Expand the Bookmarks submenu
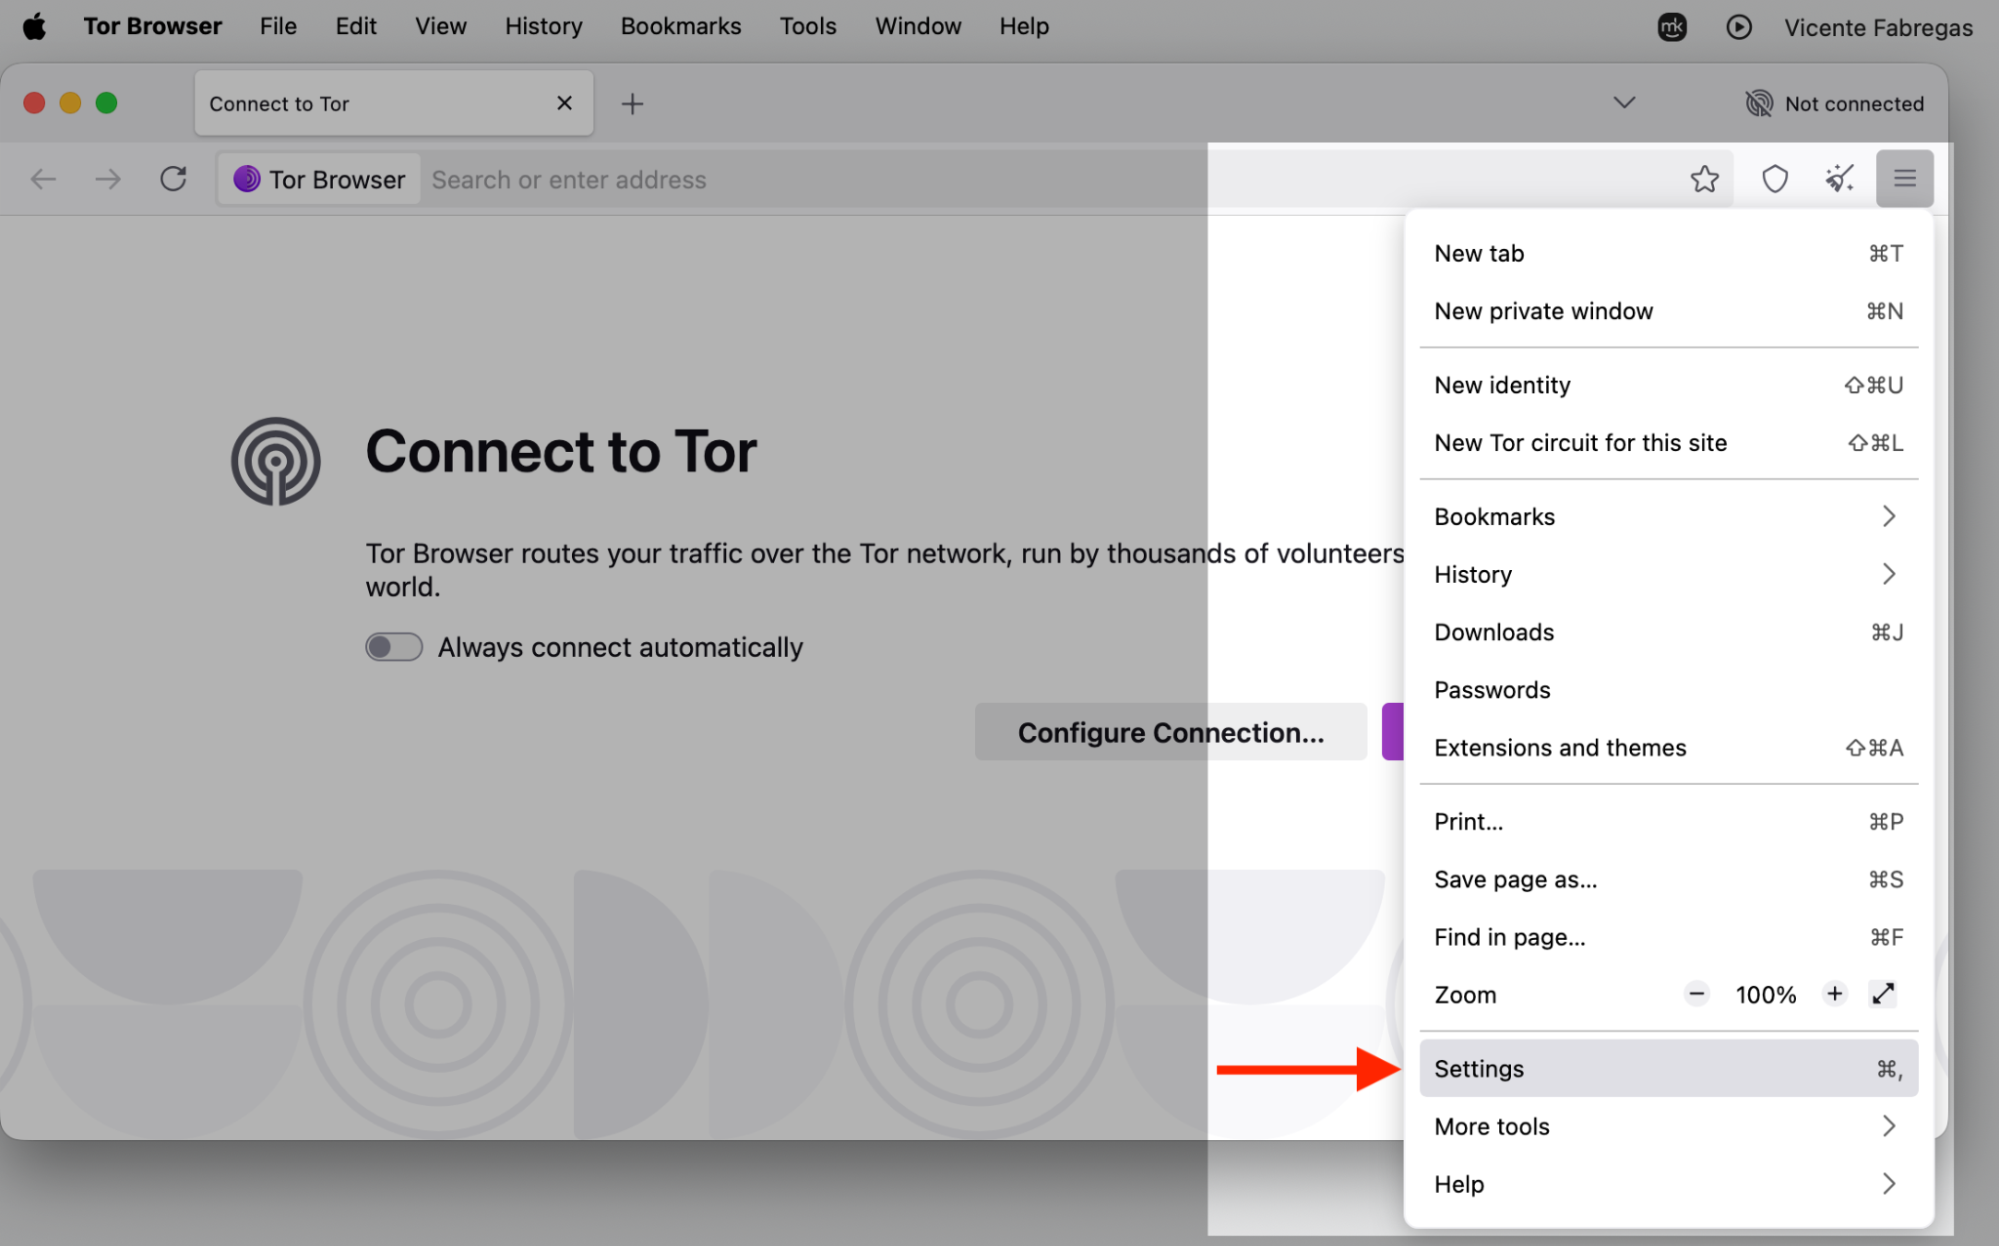The width and height of the screenshot is (1999, 1247). pos(1668,517)
